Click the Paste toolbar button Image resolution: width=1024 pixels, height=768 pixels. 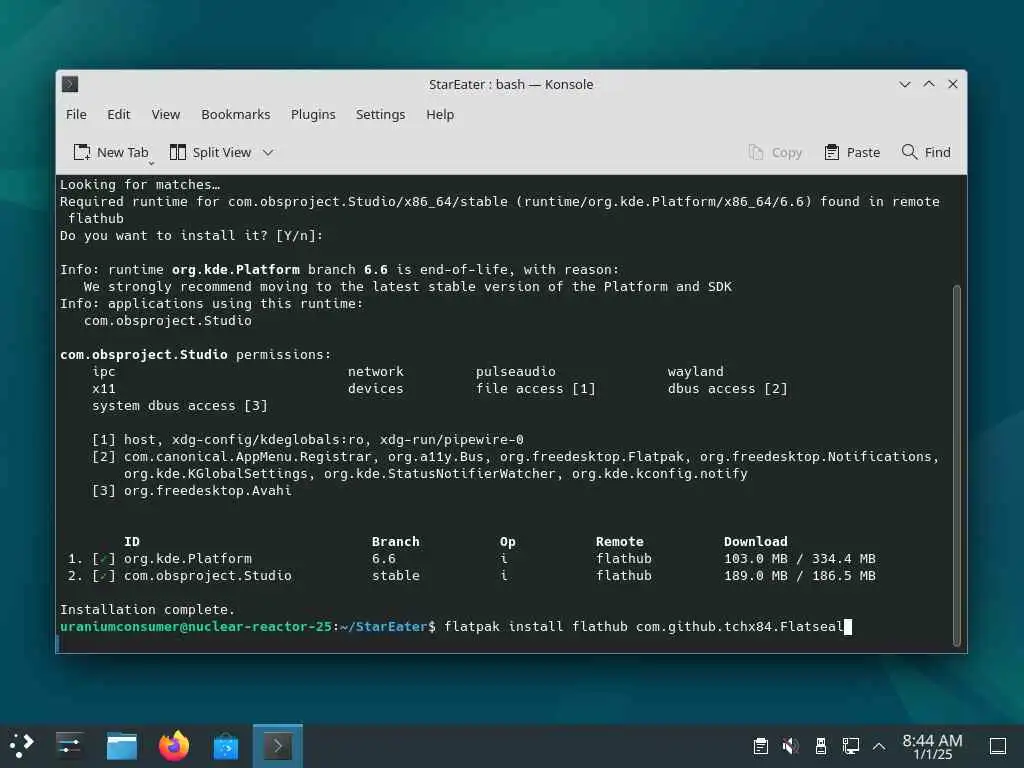coord(852,152)
